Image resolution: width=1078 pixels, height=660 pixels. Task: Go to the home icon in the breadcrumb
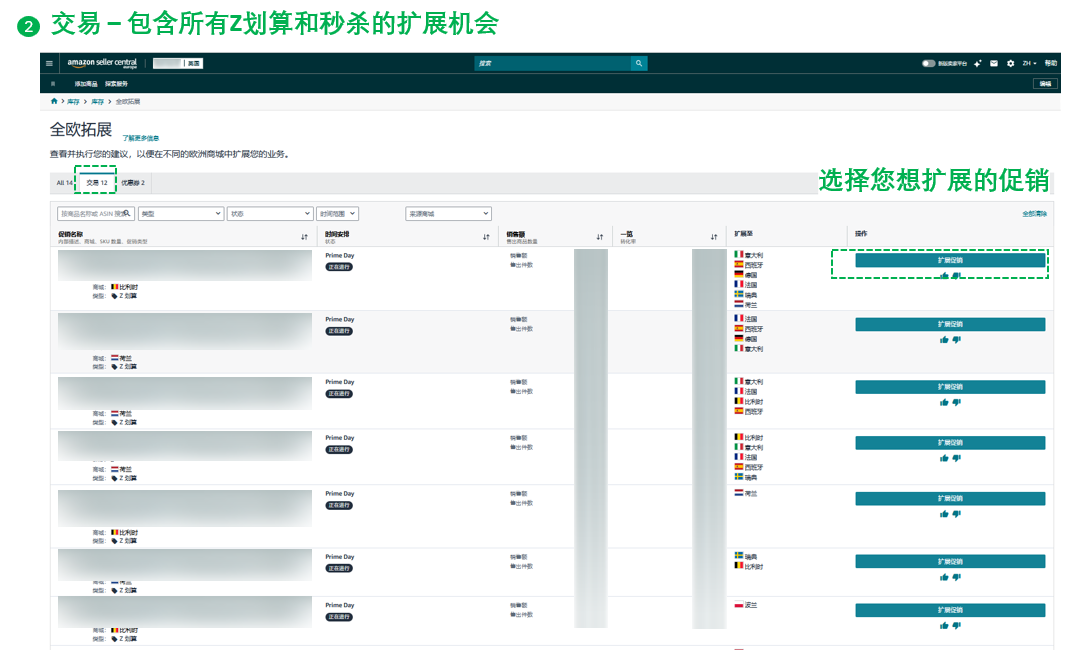[x=54, y=101]
